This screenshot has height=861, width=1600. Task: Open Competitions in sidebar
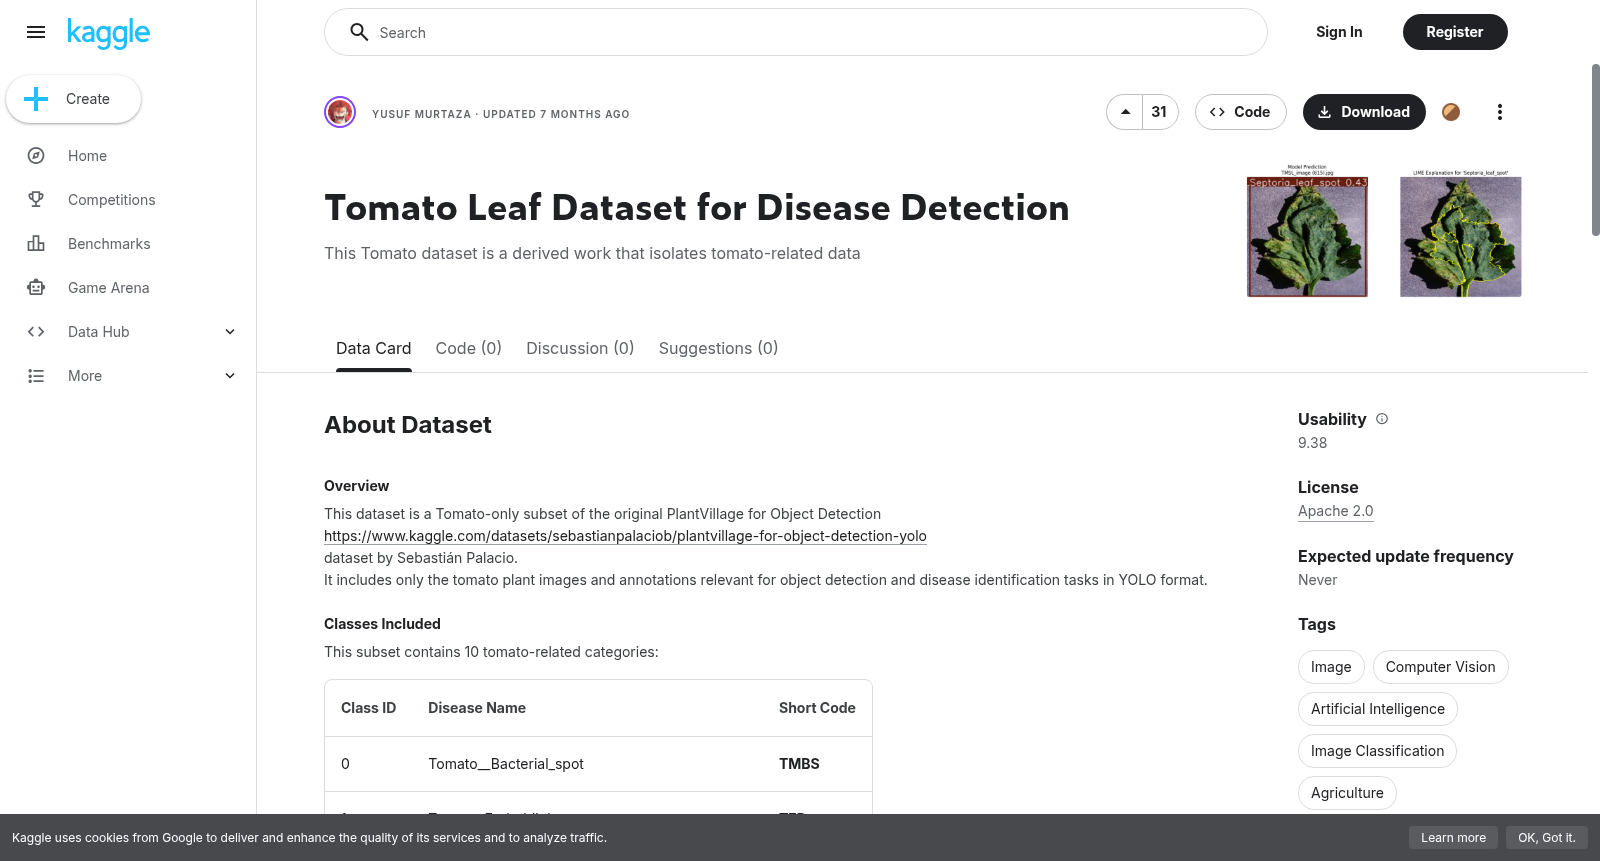click(112, 200)
